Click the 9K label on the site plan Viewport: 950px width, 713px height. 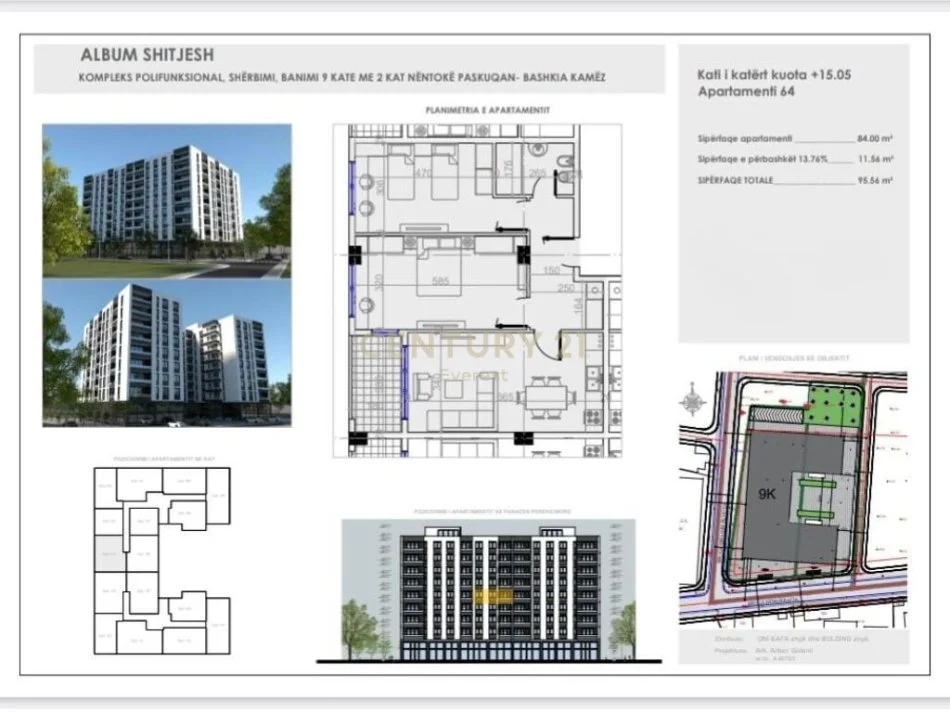click(767, 494)
